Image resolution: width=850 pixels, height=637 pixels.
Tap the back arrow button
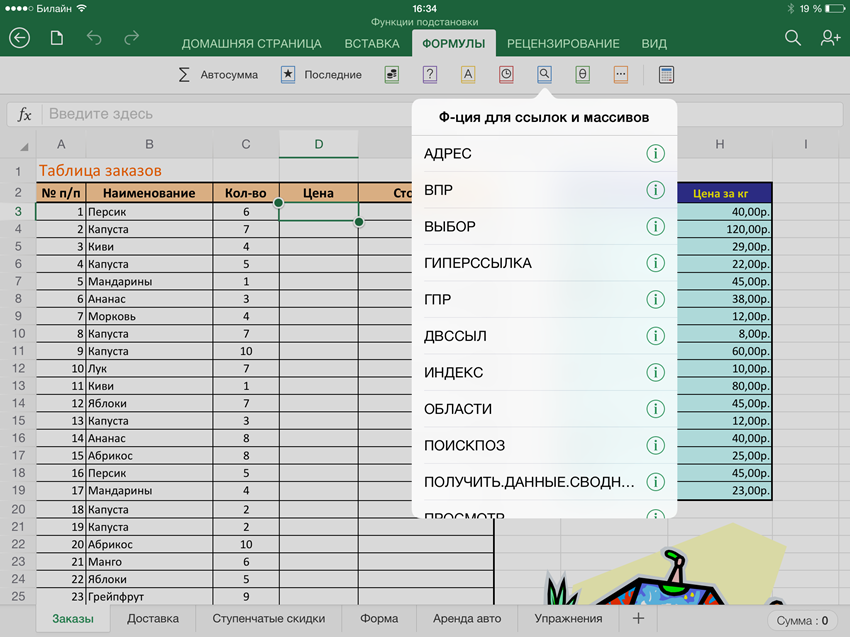click(x=20, y=38)
